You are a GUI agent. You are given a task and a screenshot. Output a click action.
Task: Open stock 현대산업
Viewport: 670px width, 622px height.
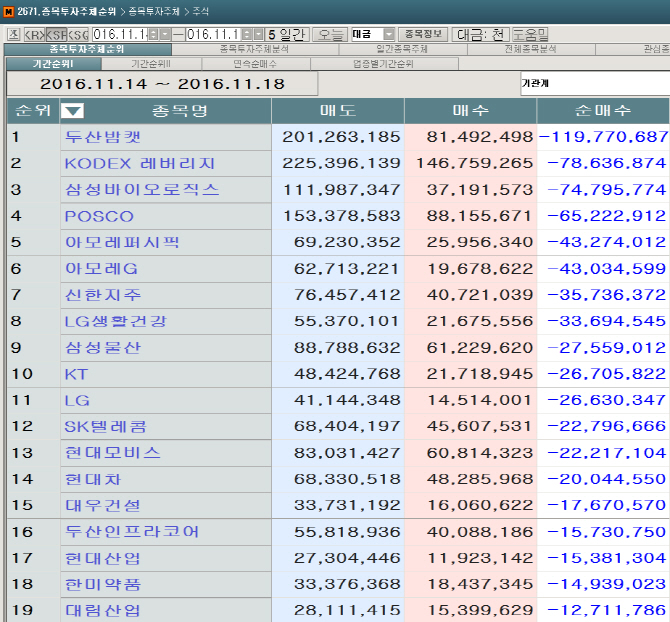tap(103, 558)
